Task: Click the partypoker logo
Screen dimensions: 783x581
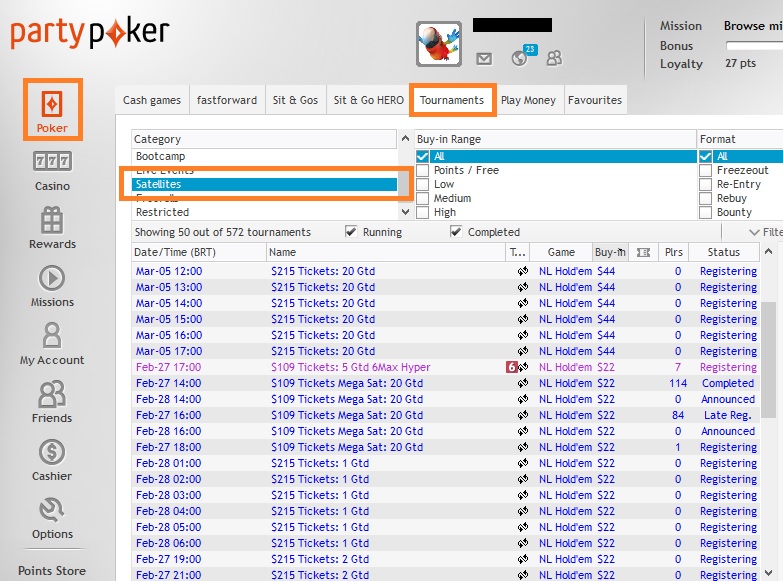Action: [x=90, y=33]
